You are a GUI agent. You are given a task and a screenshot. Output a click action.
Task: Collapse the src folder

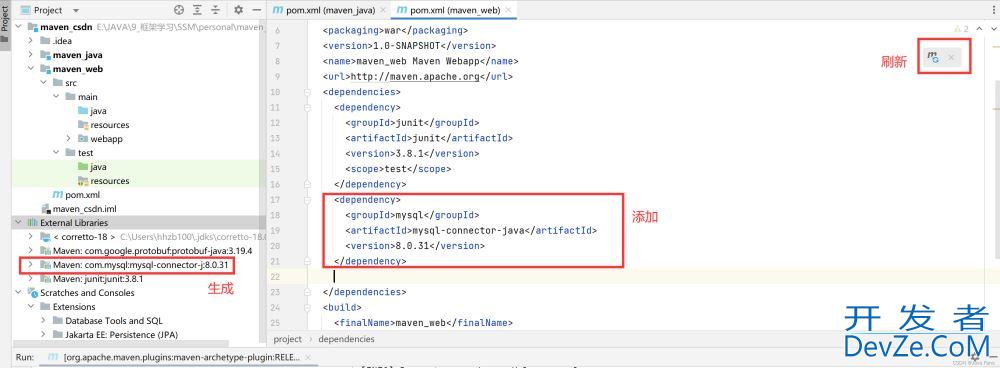(43, 83)
